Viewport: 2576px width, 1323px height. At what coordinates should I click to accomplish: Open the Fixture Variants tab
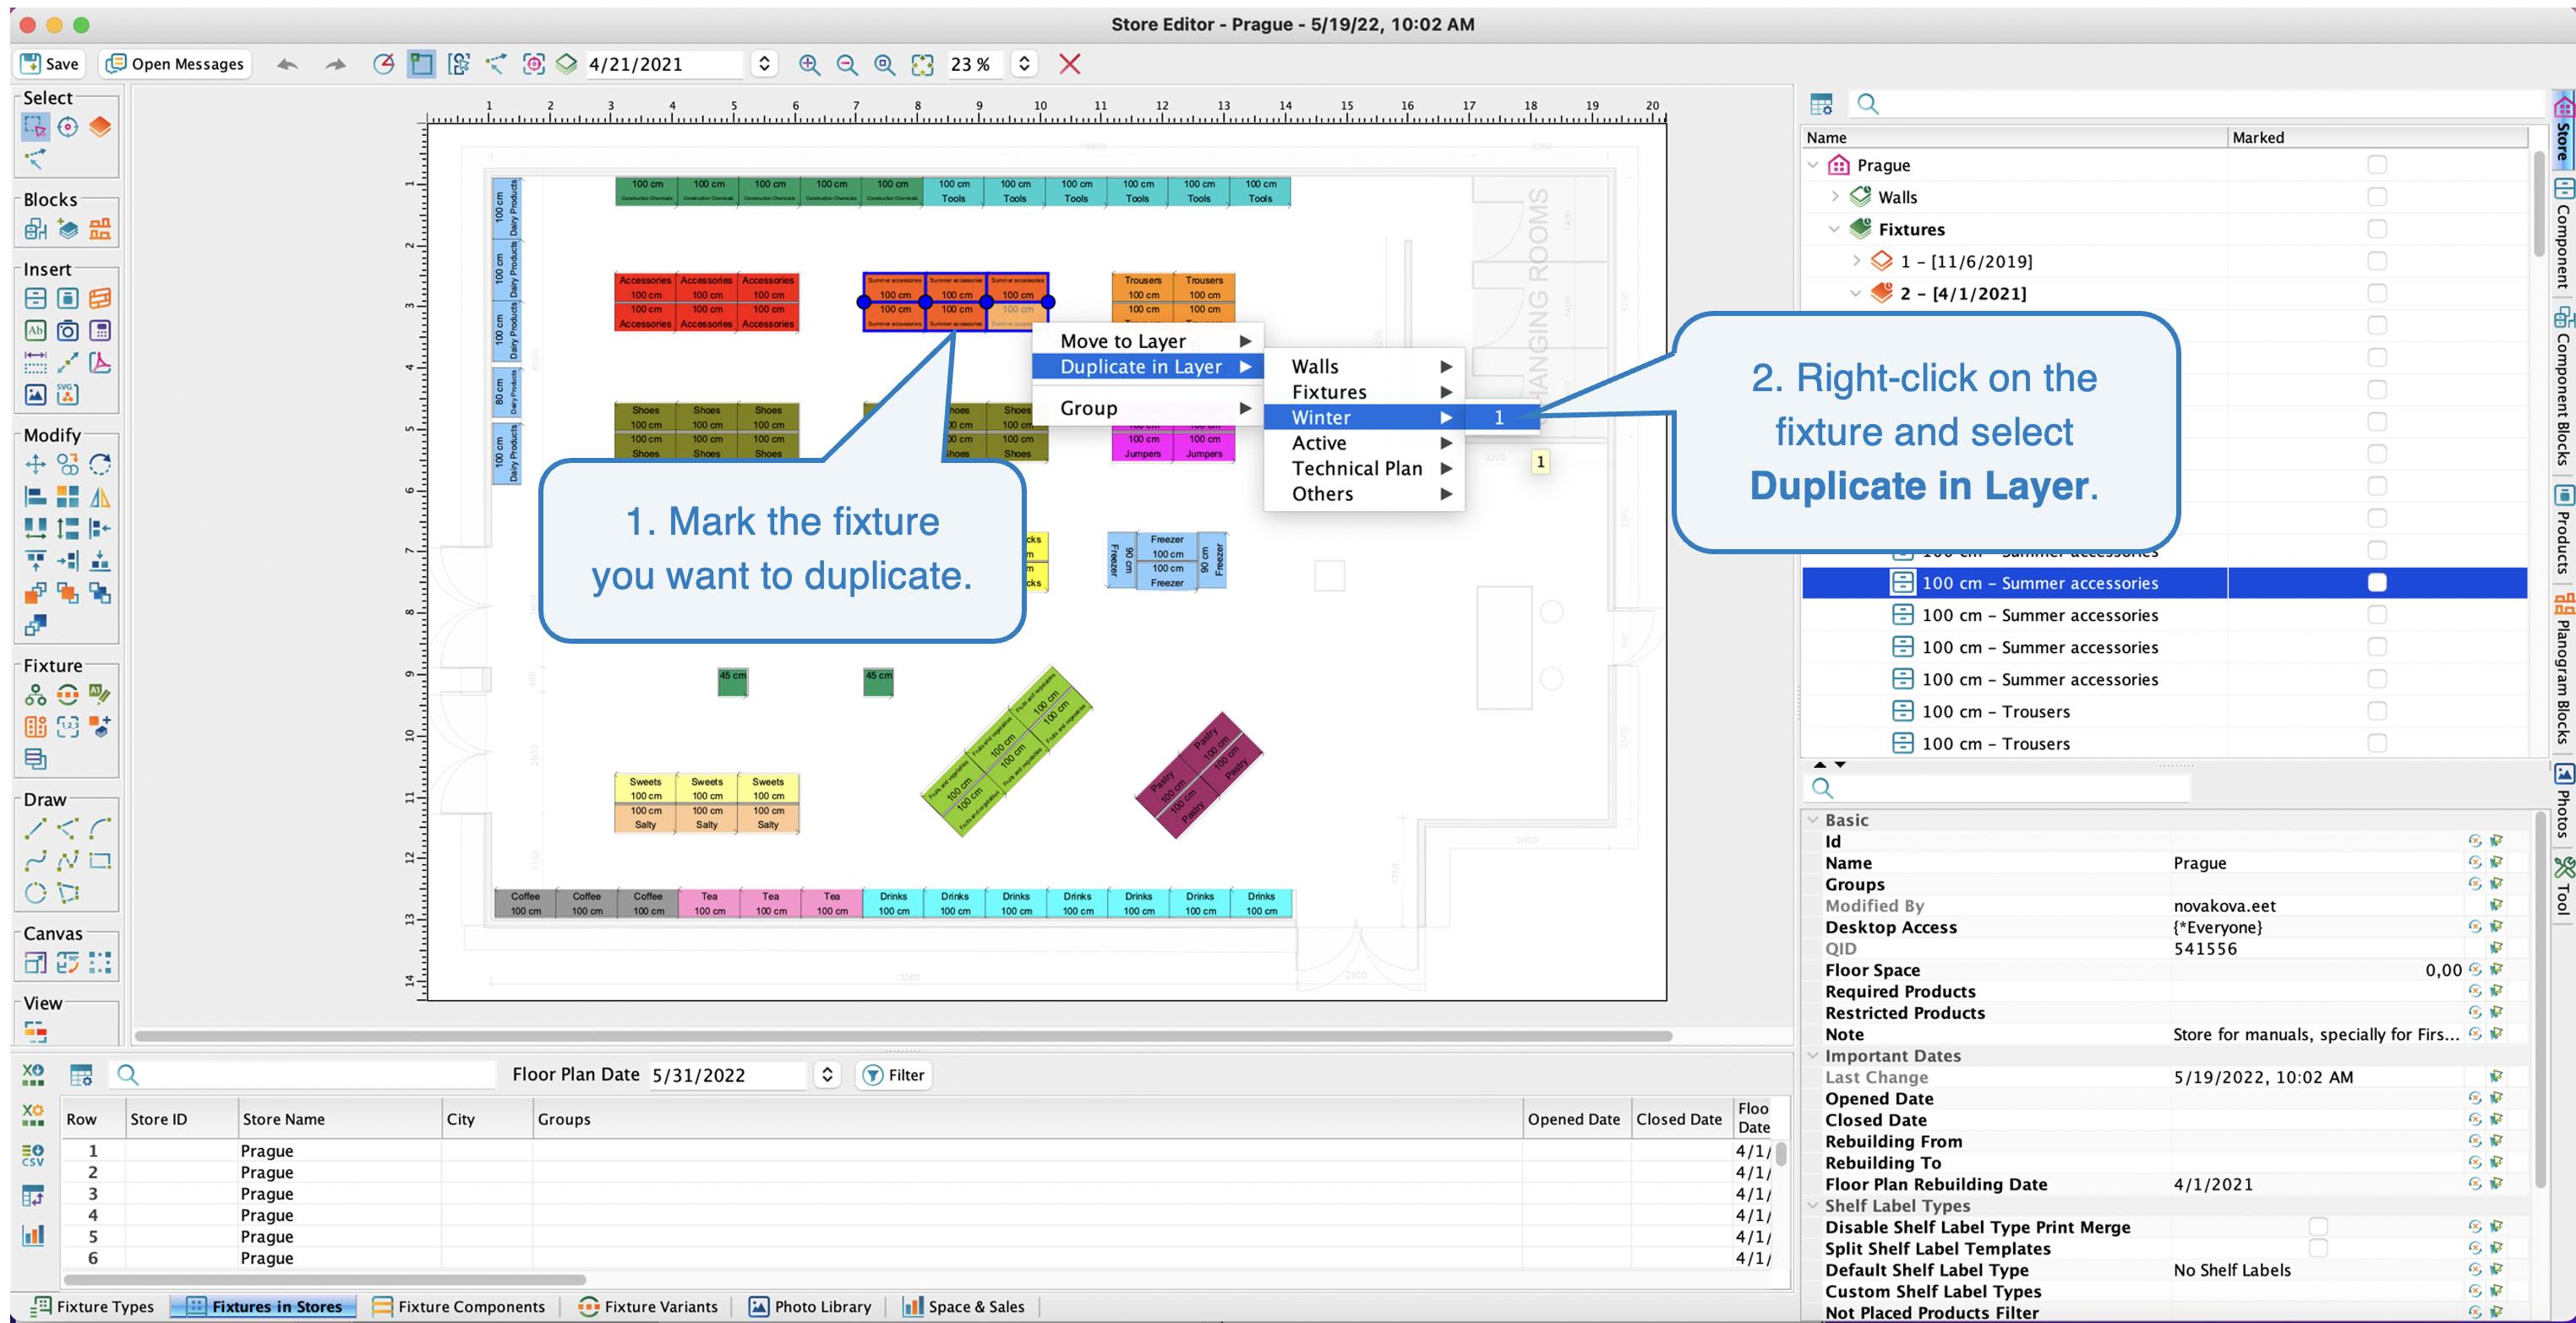coord(647,1306)
